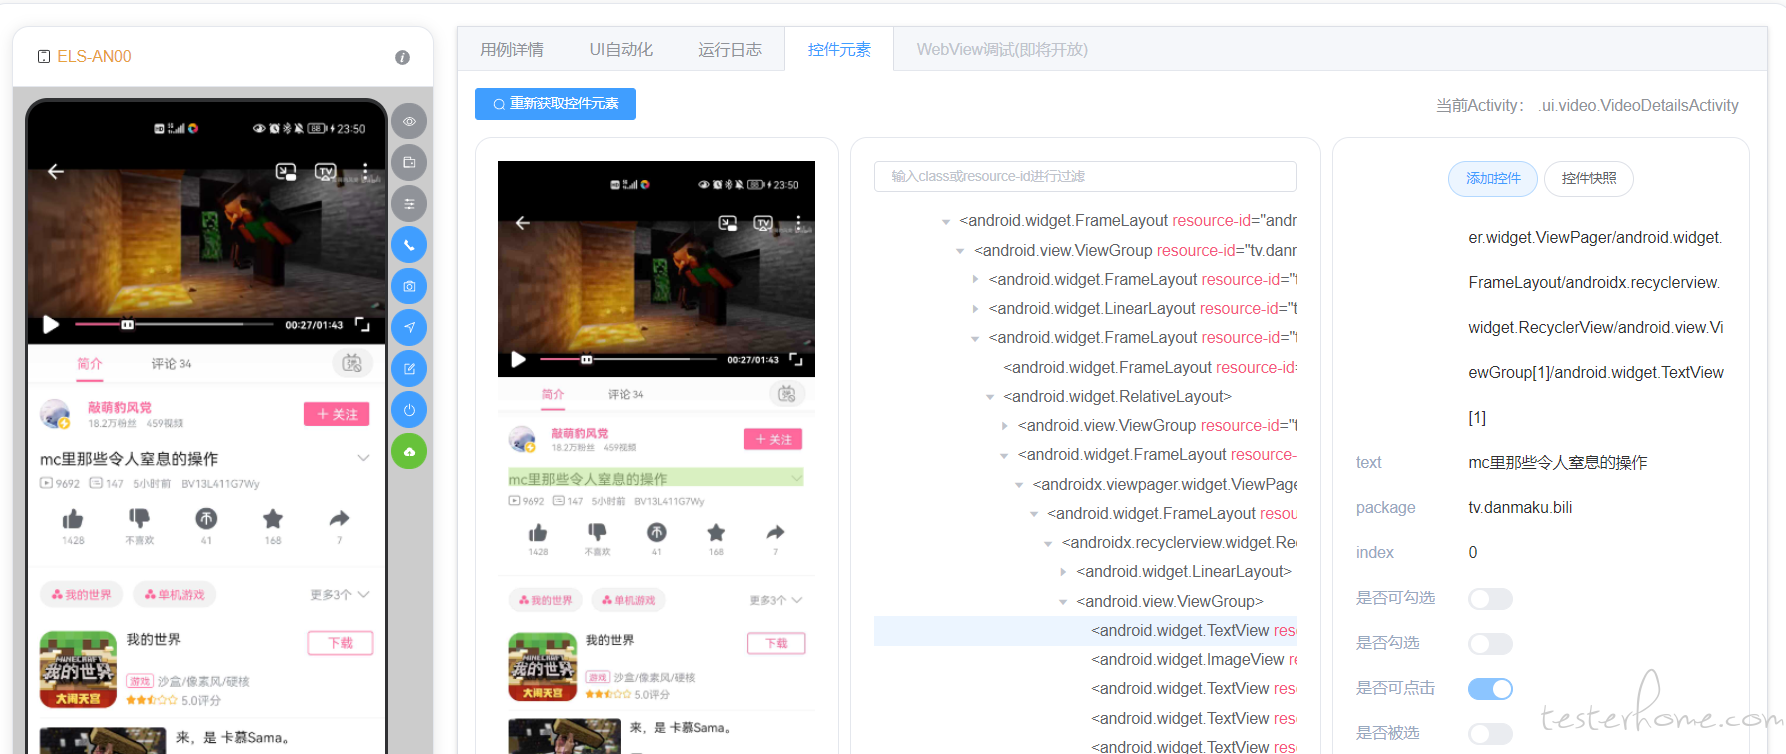Image resolution: width=1786 pixels, height=754 pixels.
Task: Open the 运行日志 tab
Action: pyautogui.click(x=730, y=49)
